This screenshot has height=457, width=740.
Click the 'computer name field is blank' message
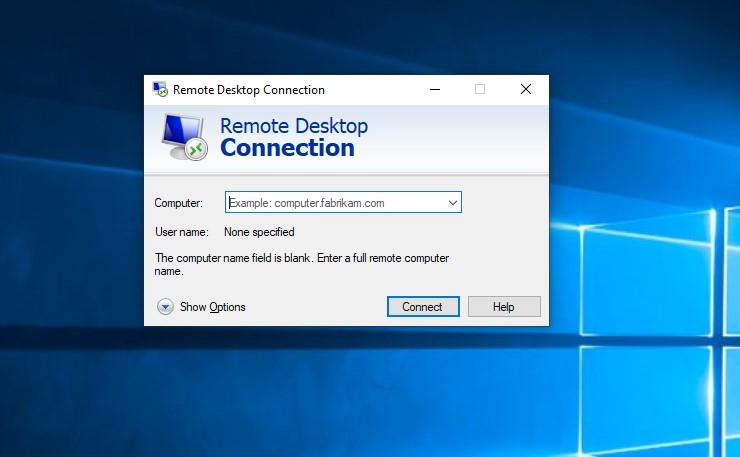302,264
